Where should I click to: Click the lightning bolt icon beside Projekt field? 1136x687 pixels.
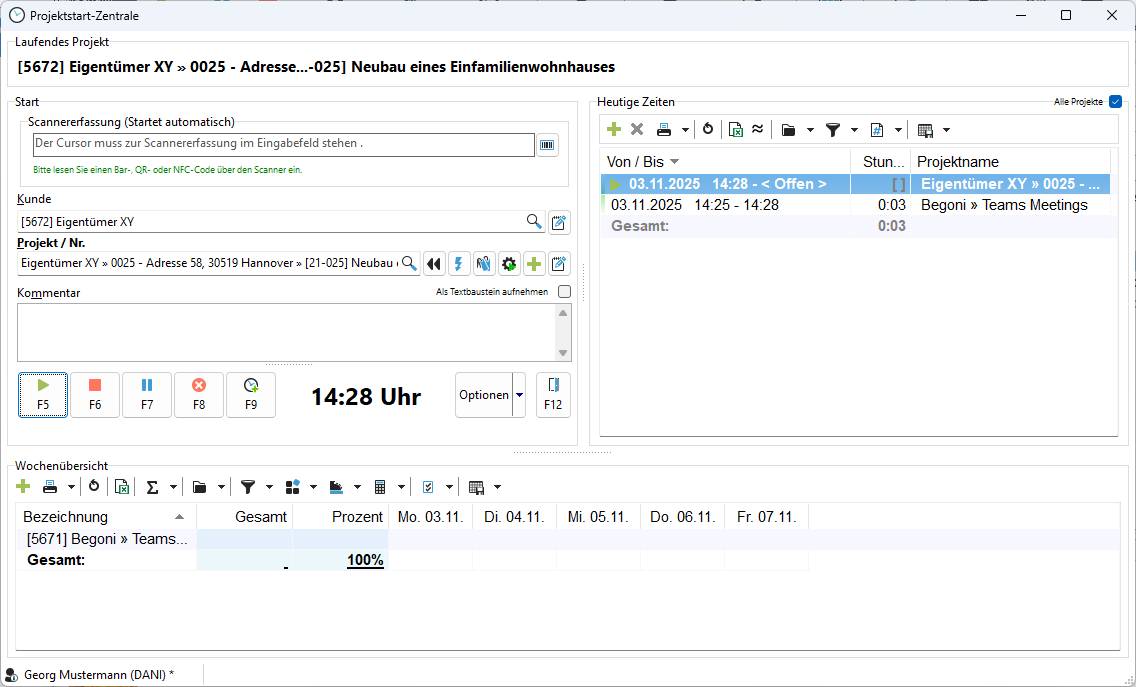coord(459,264)
